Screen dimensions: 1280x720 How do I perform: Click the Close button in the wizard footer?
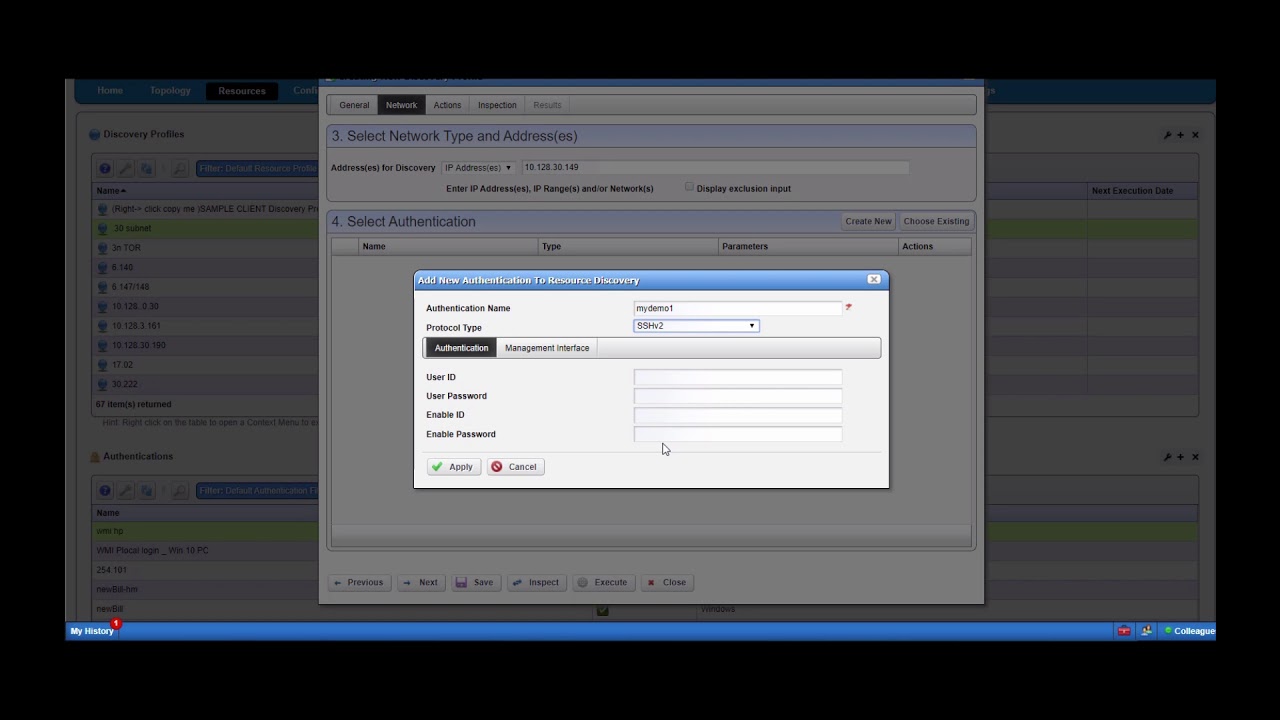click(x=667, y=582)
